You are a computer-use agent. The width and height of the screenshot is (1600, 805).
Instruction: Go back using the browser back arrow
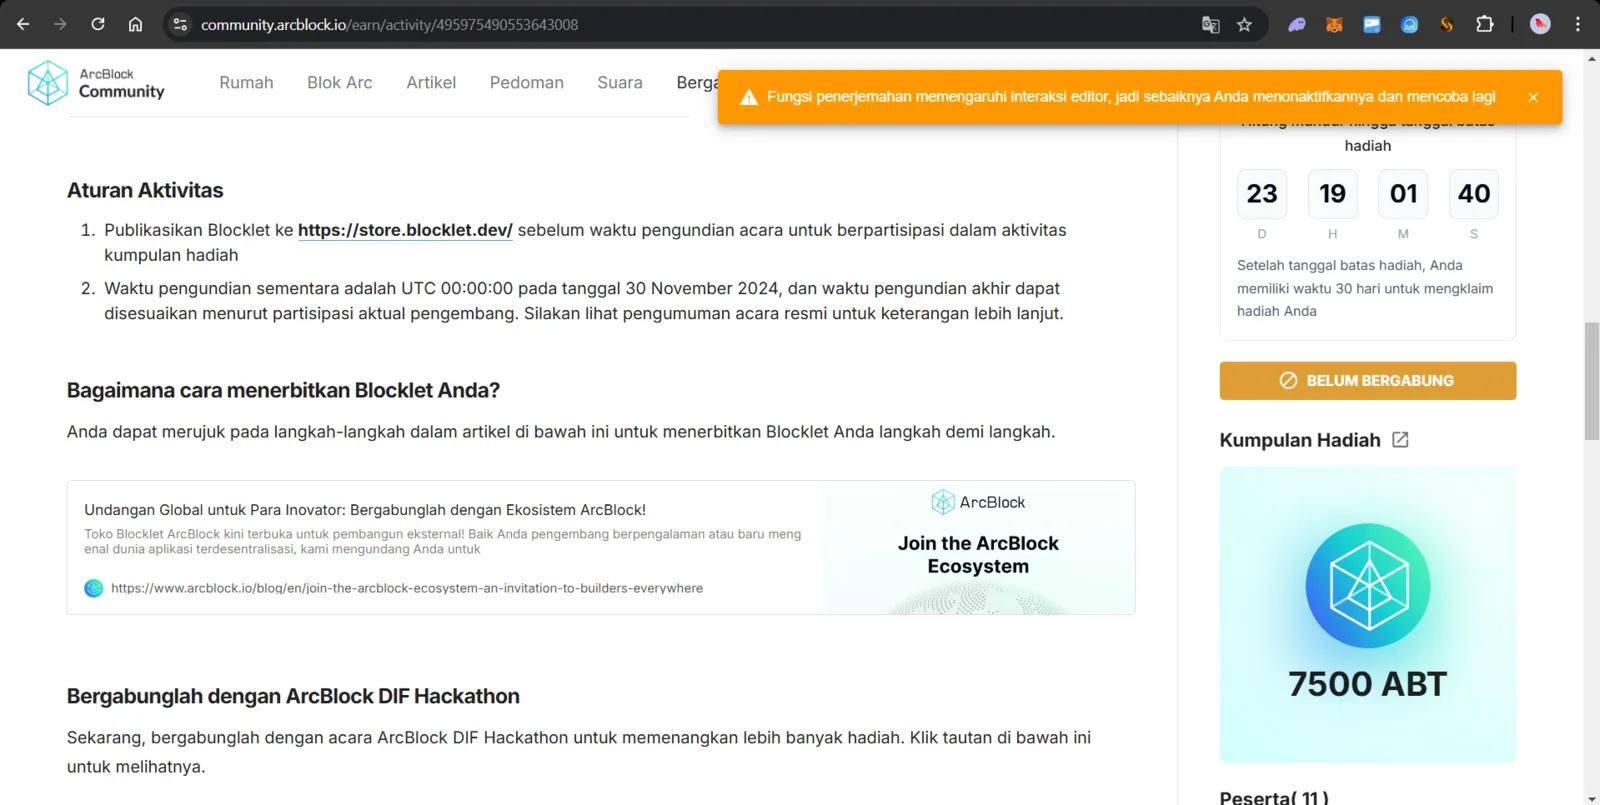pyautogui.click(x=23, y=24)
